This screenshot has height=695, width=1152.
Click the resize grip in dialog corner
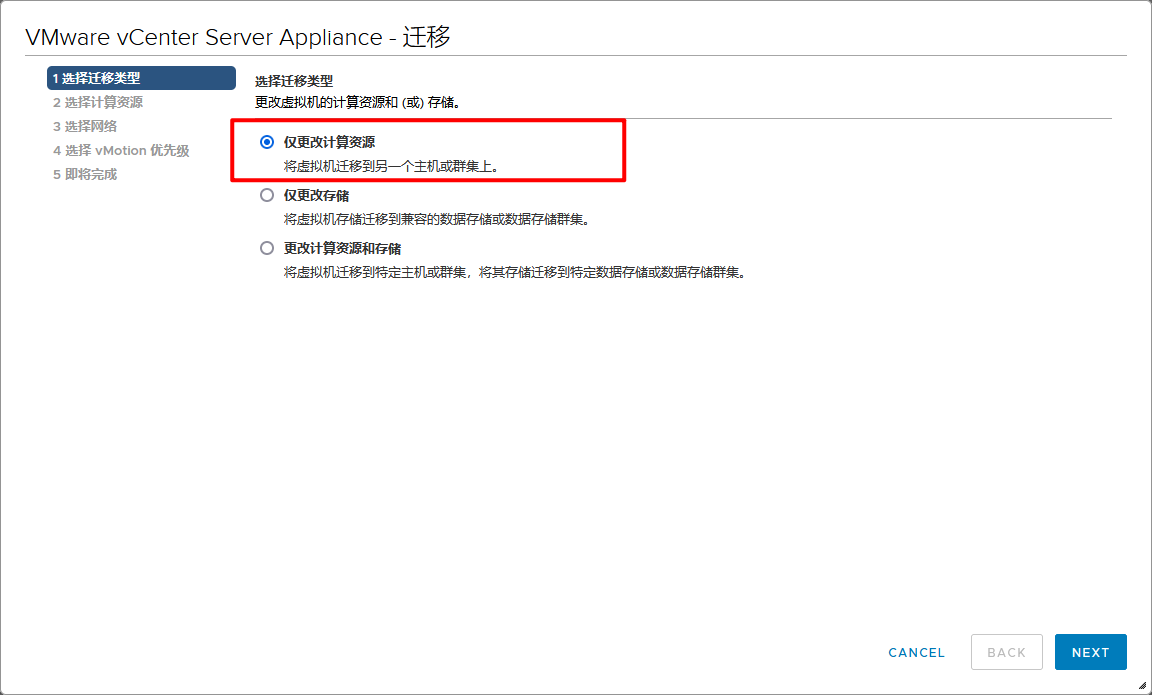pos(1142,685)
